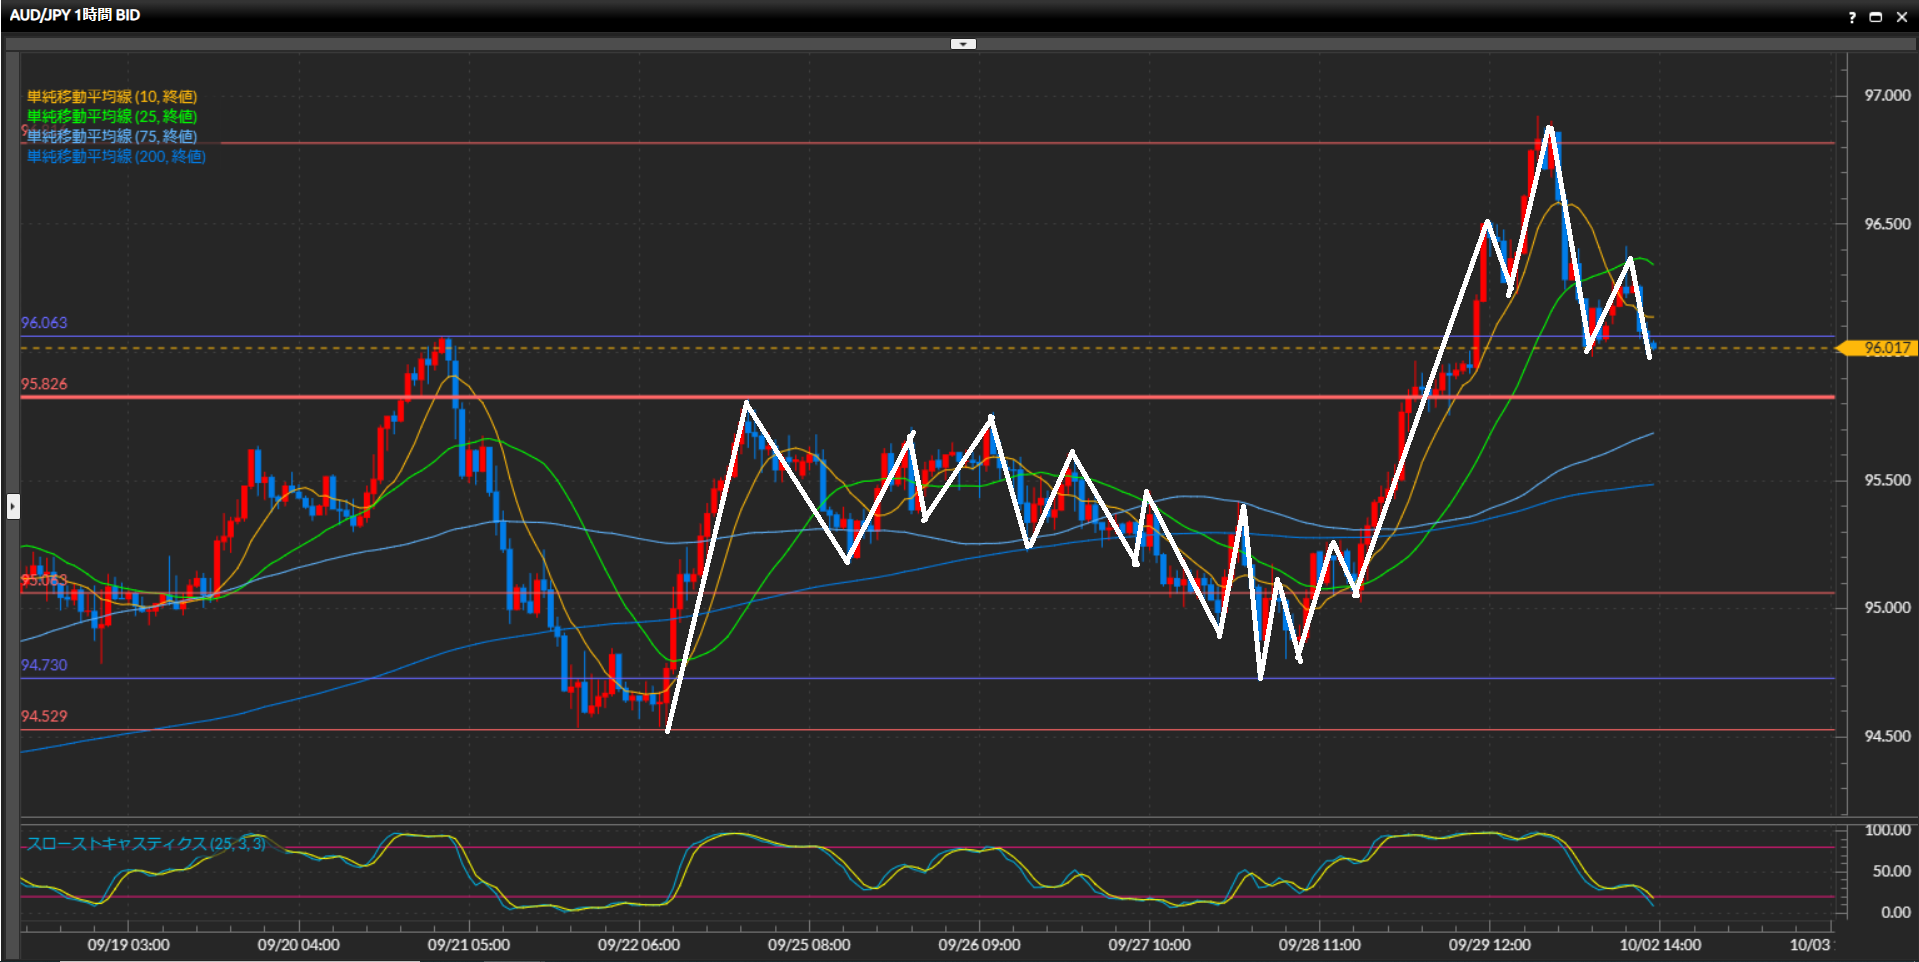Select the 単純移動平均線 (10, 終値) indicator label

point(111,97)
